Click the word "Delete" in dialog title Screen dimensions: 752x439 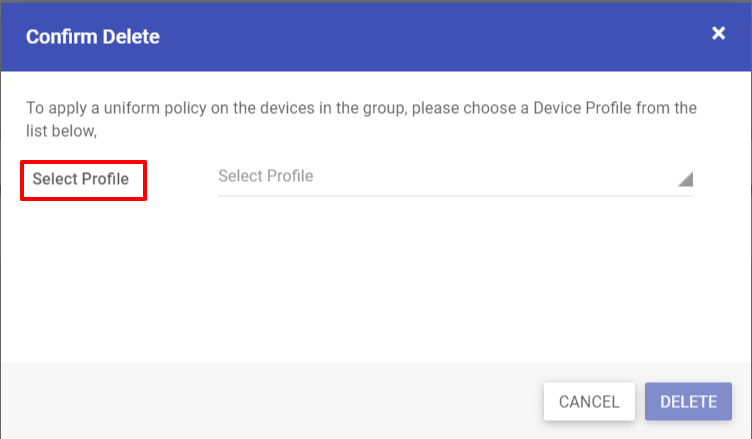point(131,37)
